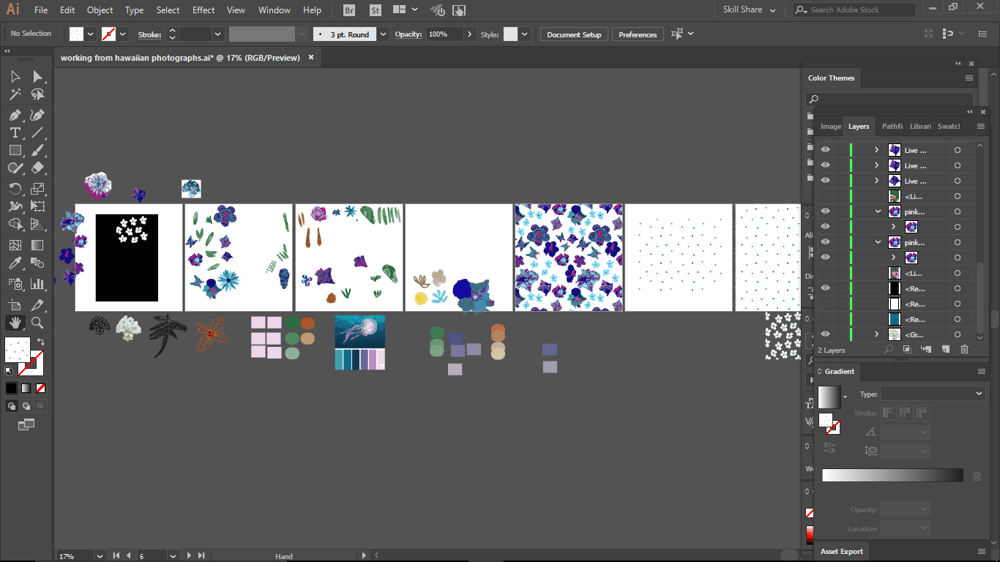Select the Artboard tool
Screen dimensions: 1000x562
click(x=15, y=305)
